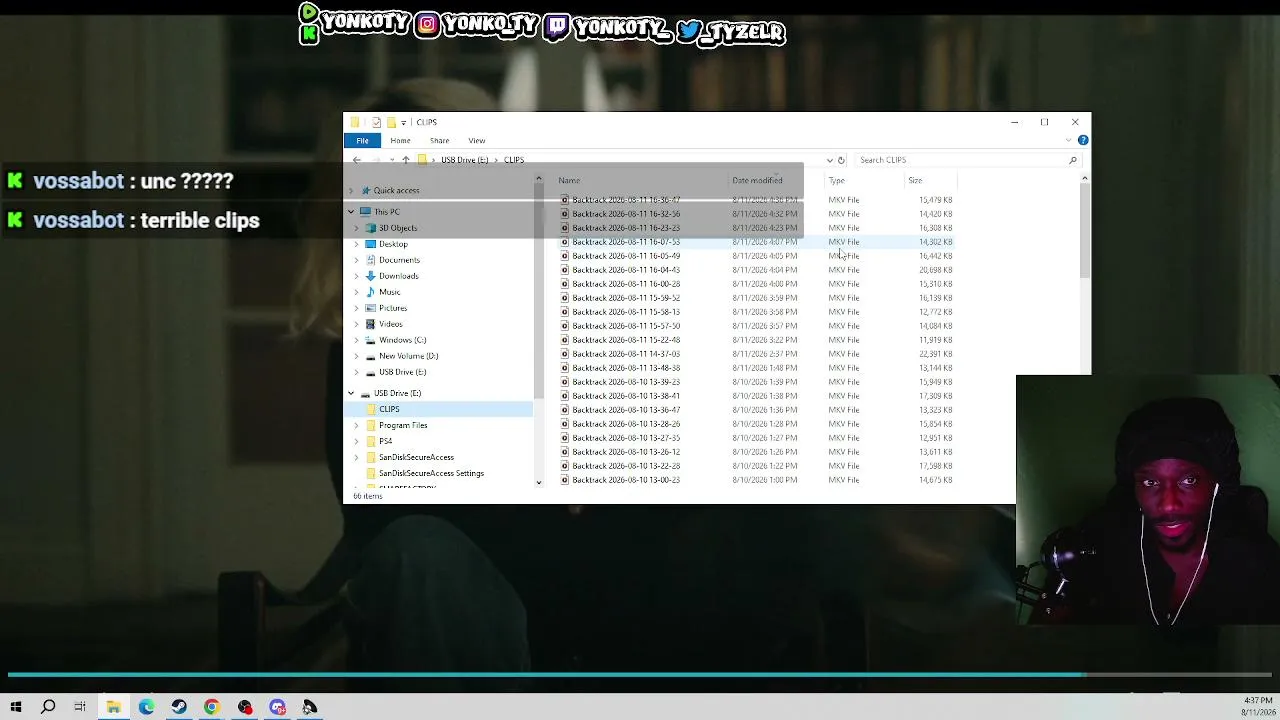The image size is (1280, 720).
Task: Open Steam from the taskbar
Action: [179, 707]
